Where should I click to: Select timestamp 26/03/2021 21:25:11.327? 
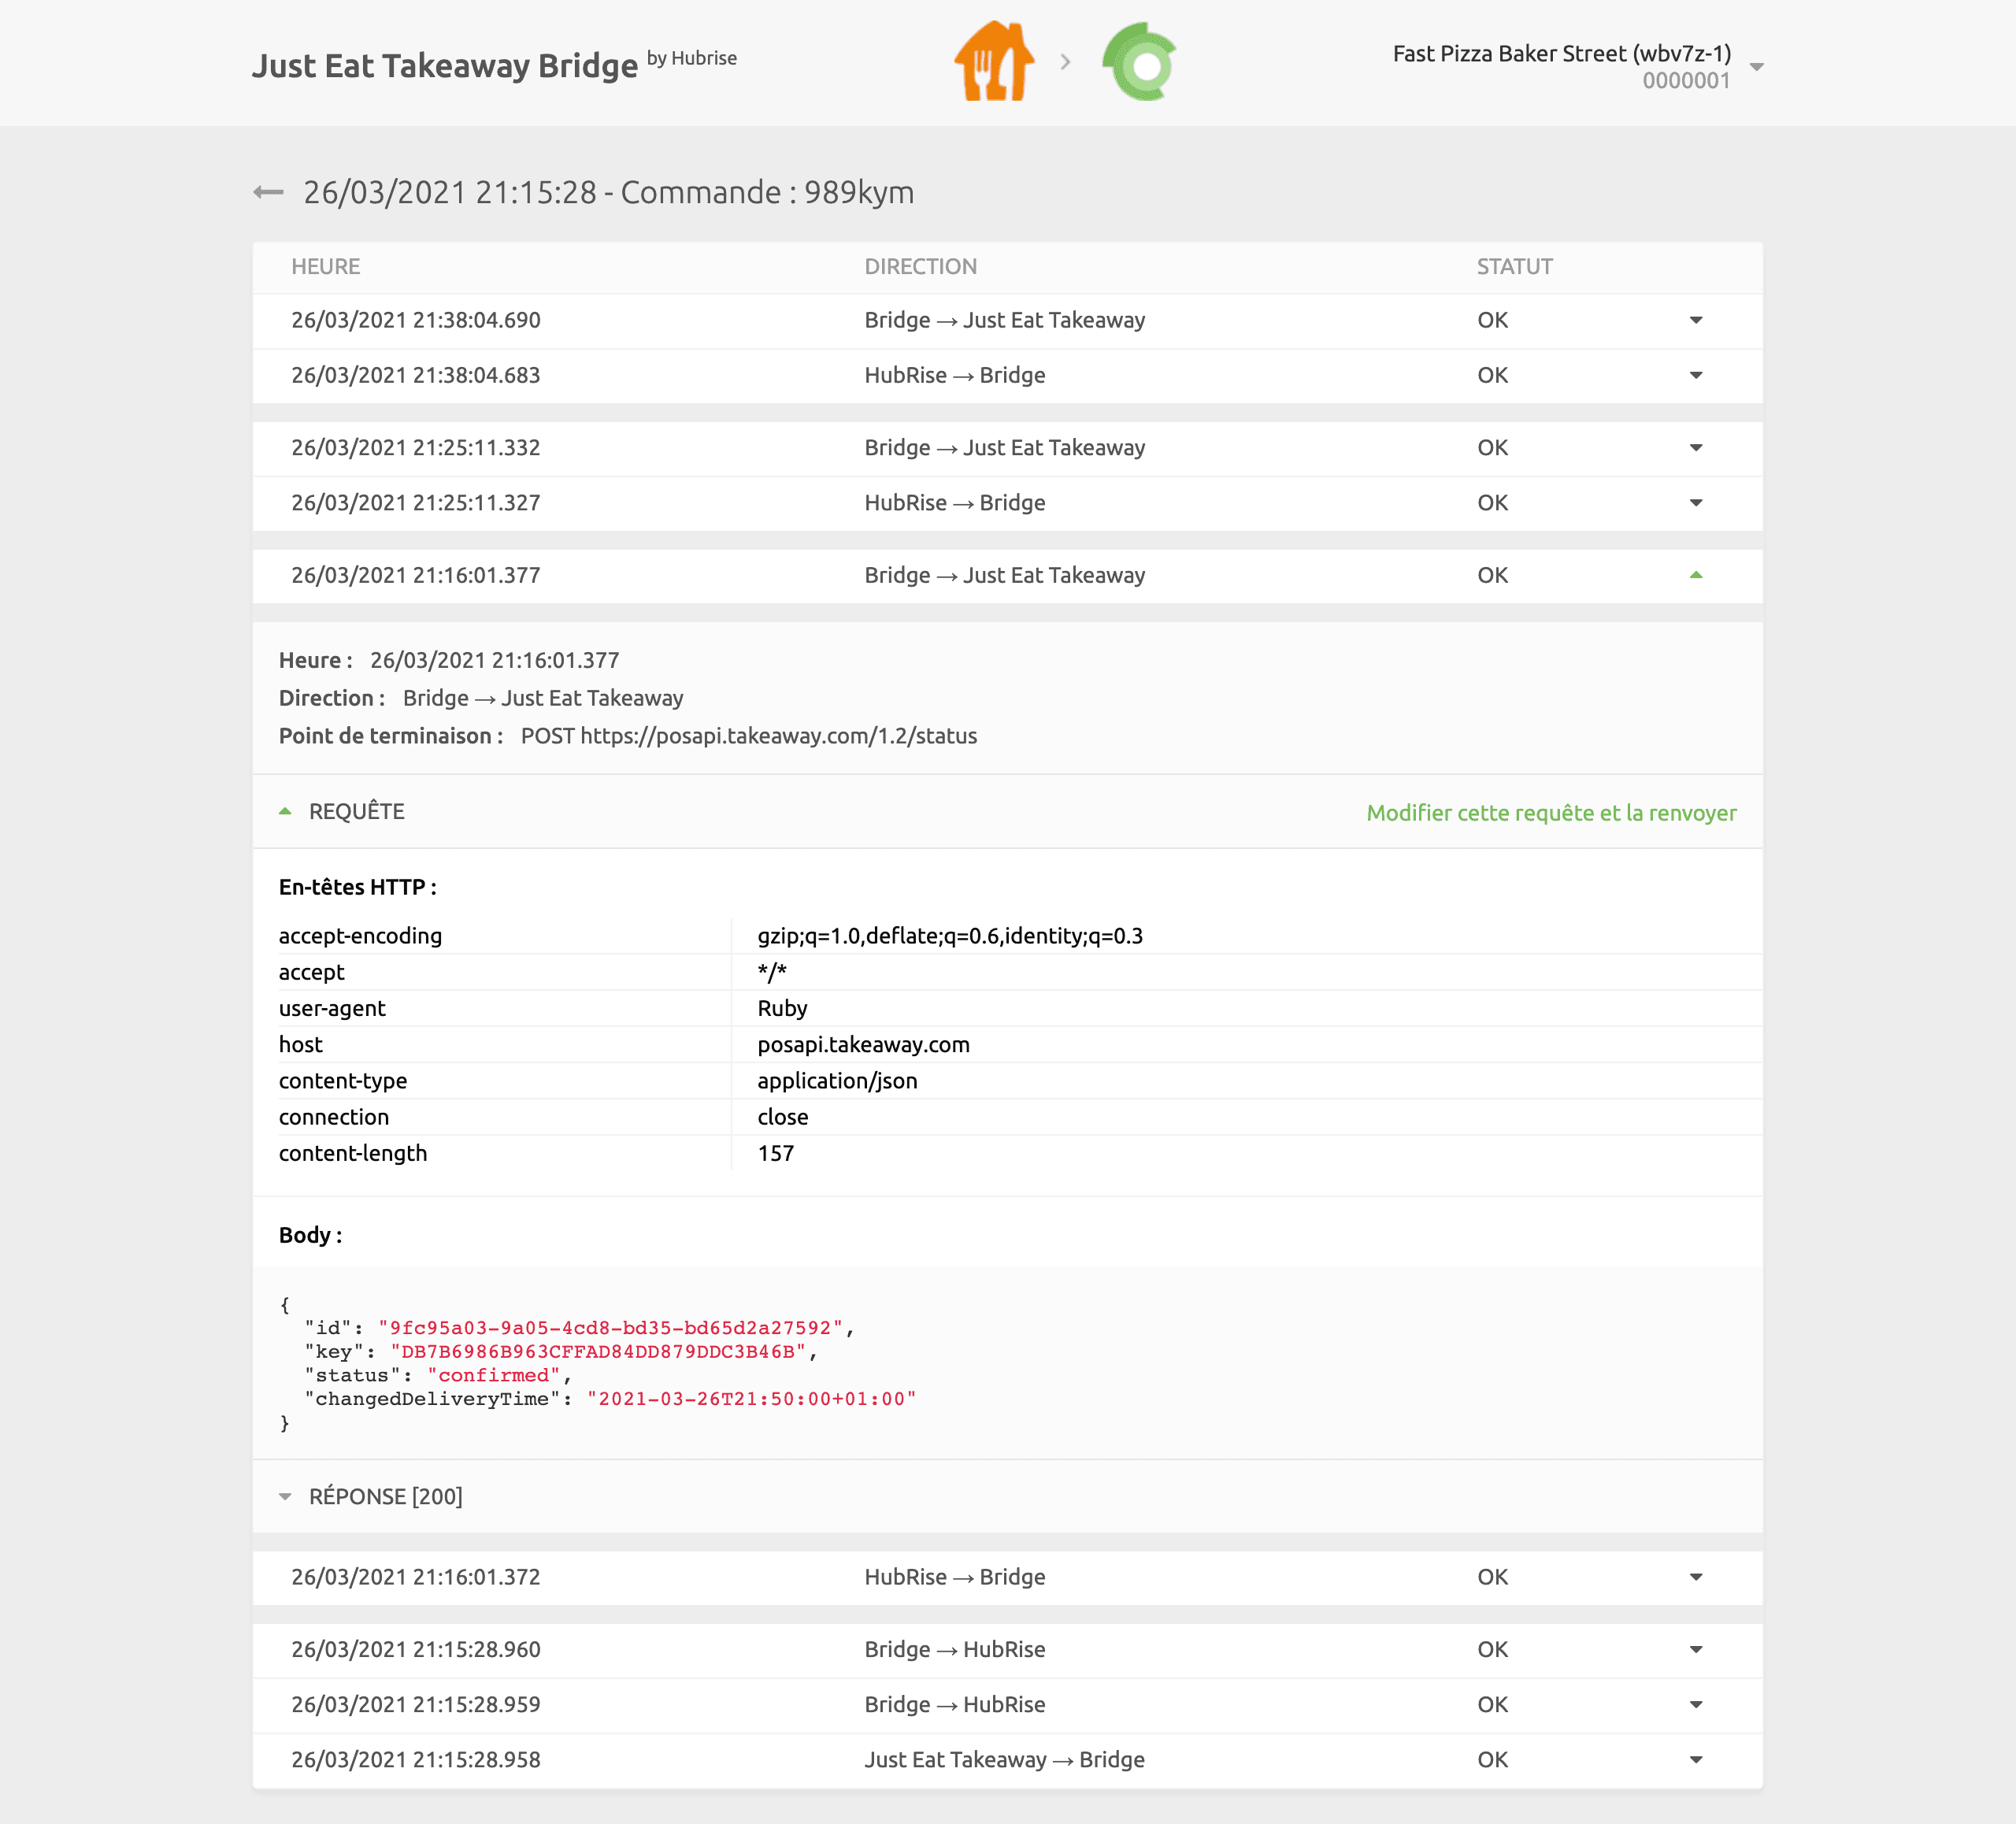(x=416, y=502)
